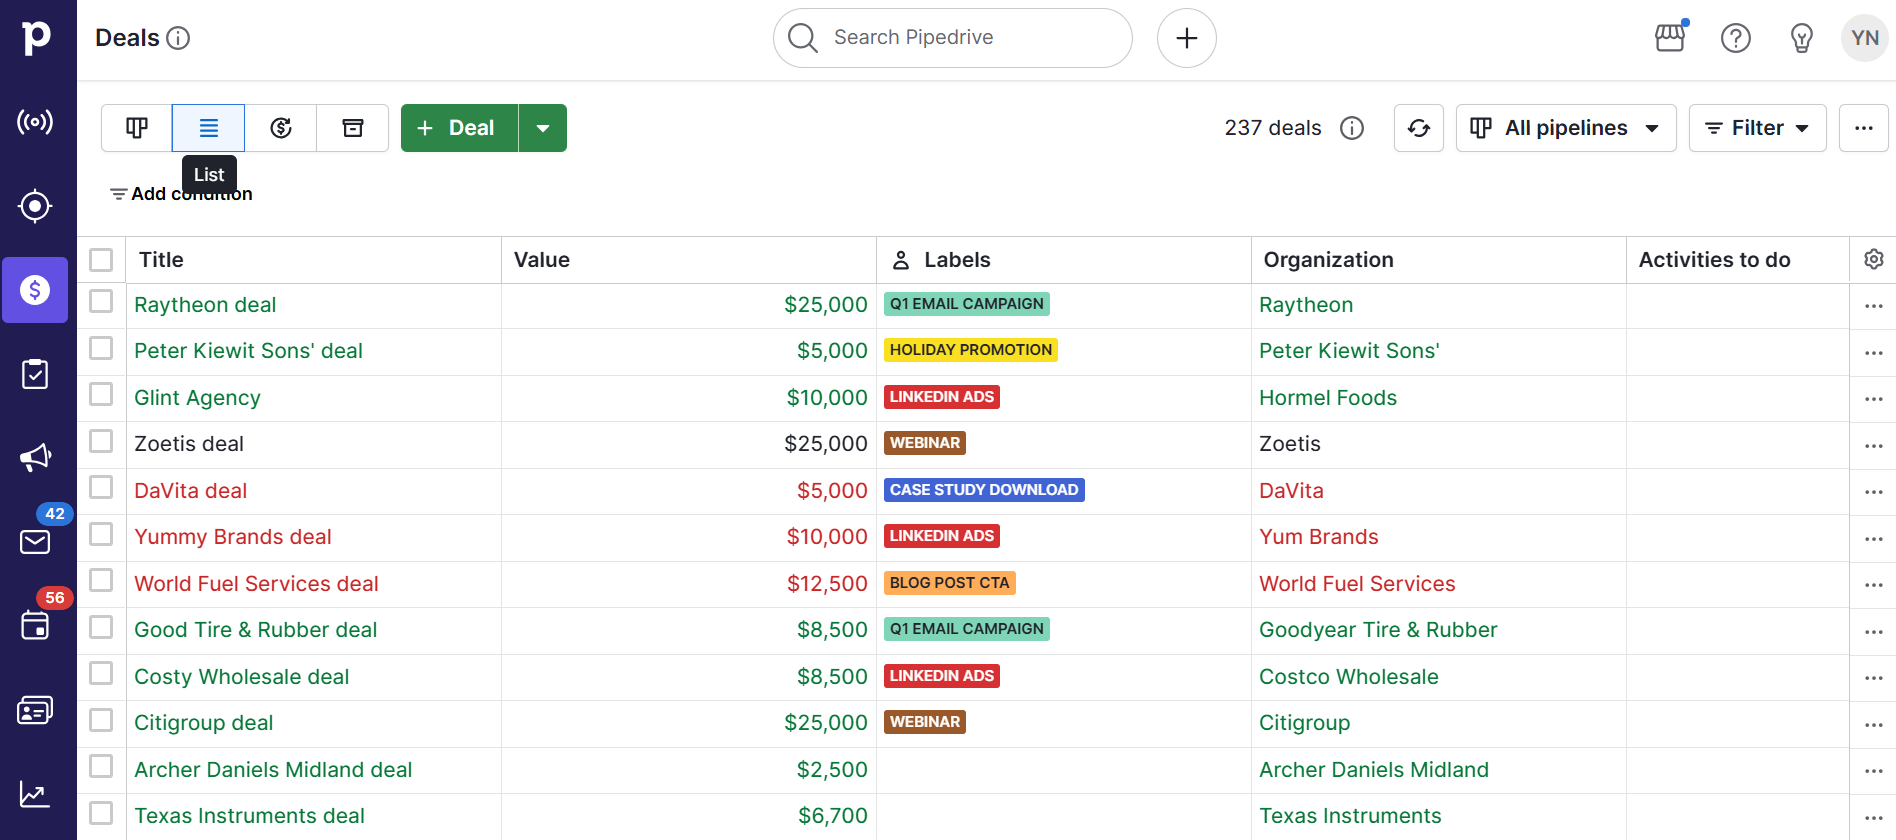The width and height of the screenshot is (1896, 840).
Task: Open the Pipedrive logo home
Action: (x=36, y=38)
